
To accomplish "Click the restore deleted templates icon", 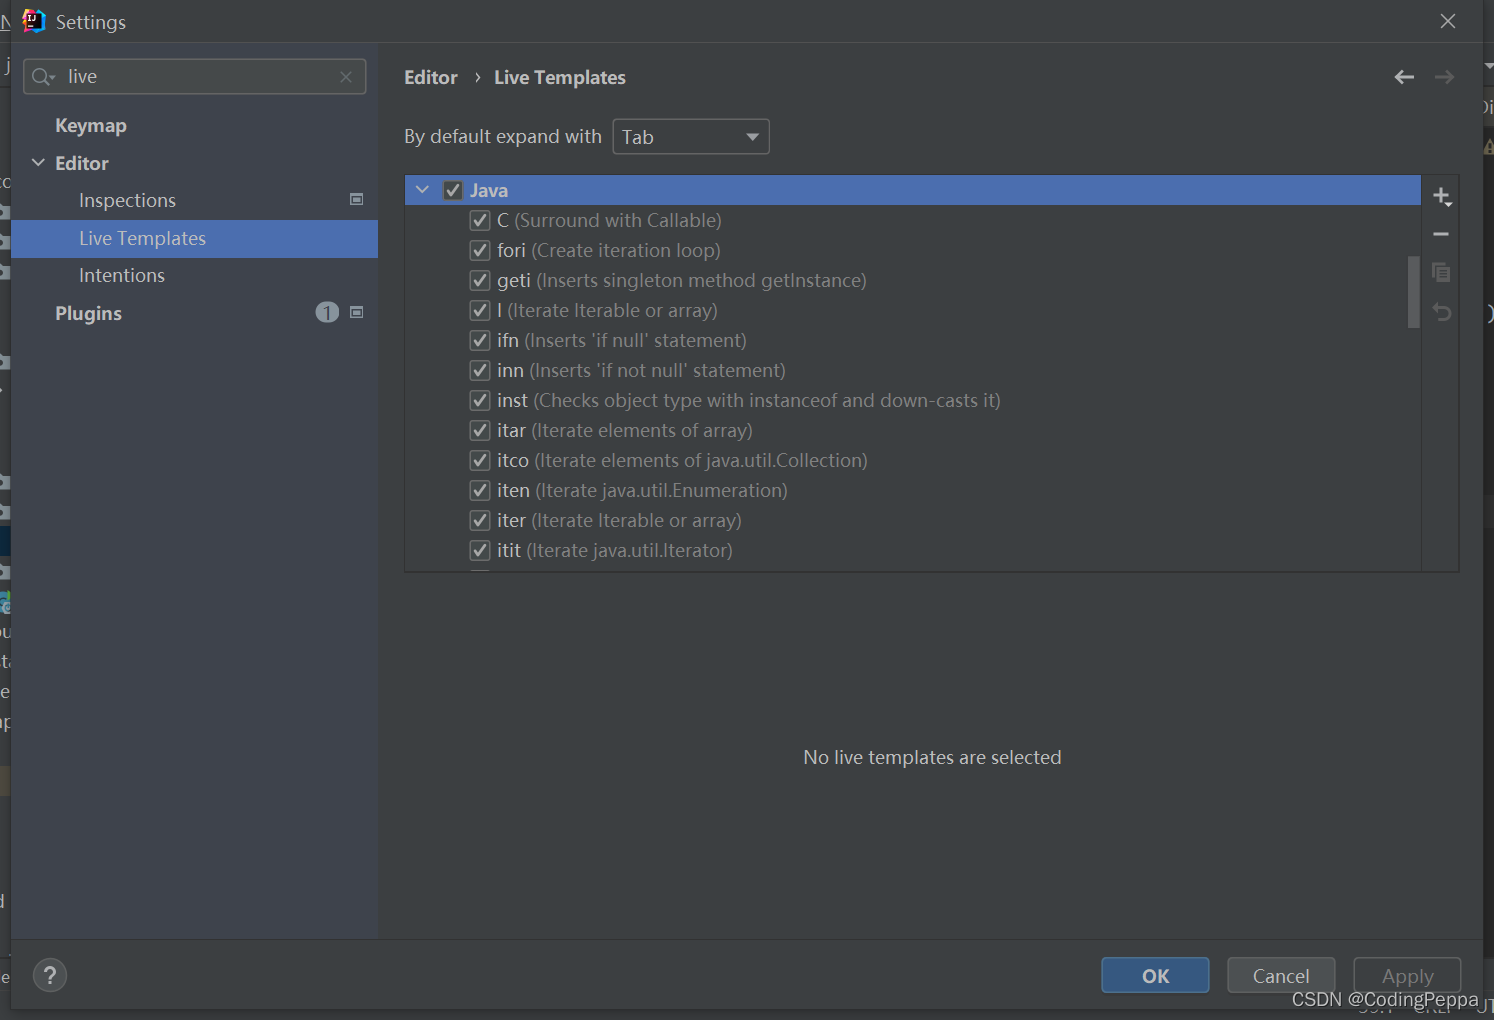I will pos(1441,312).
